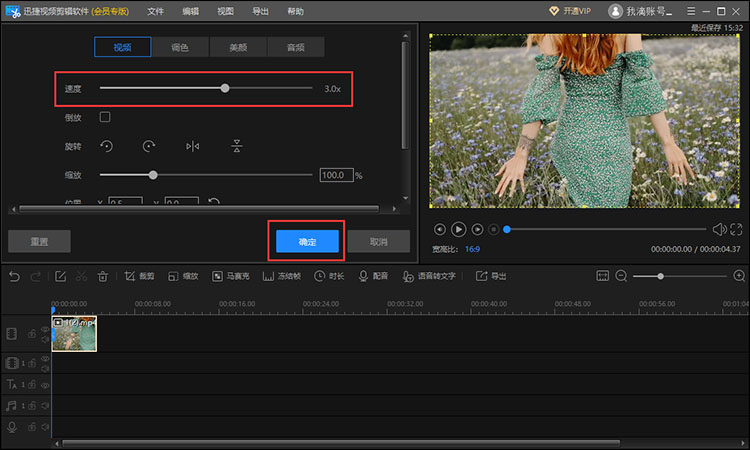Change the 16:9 aspect ratio link

[472, 249]
